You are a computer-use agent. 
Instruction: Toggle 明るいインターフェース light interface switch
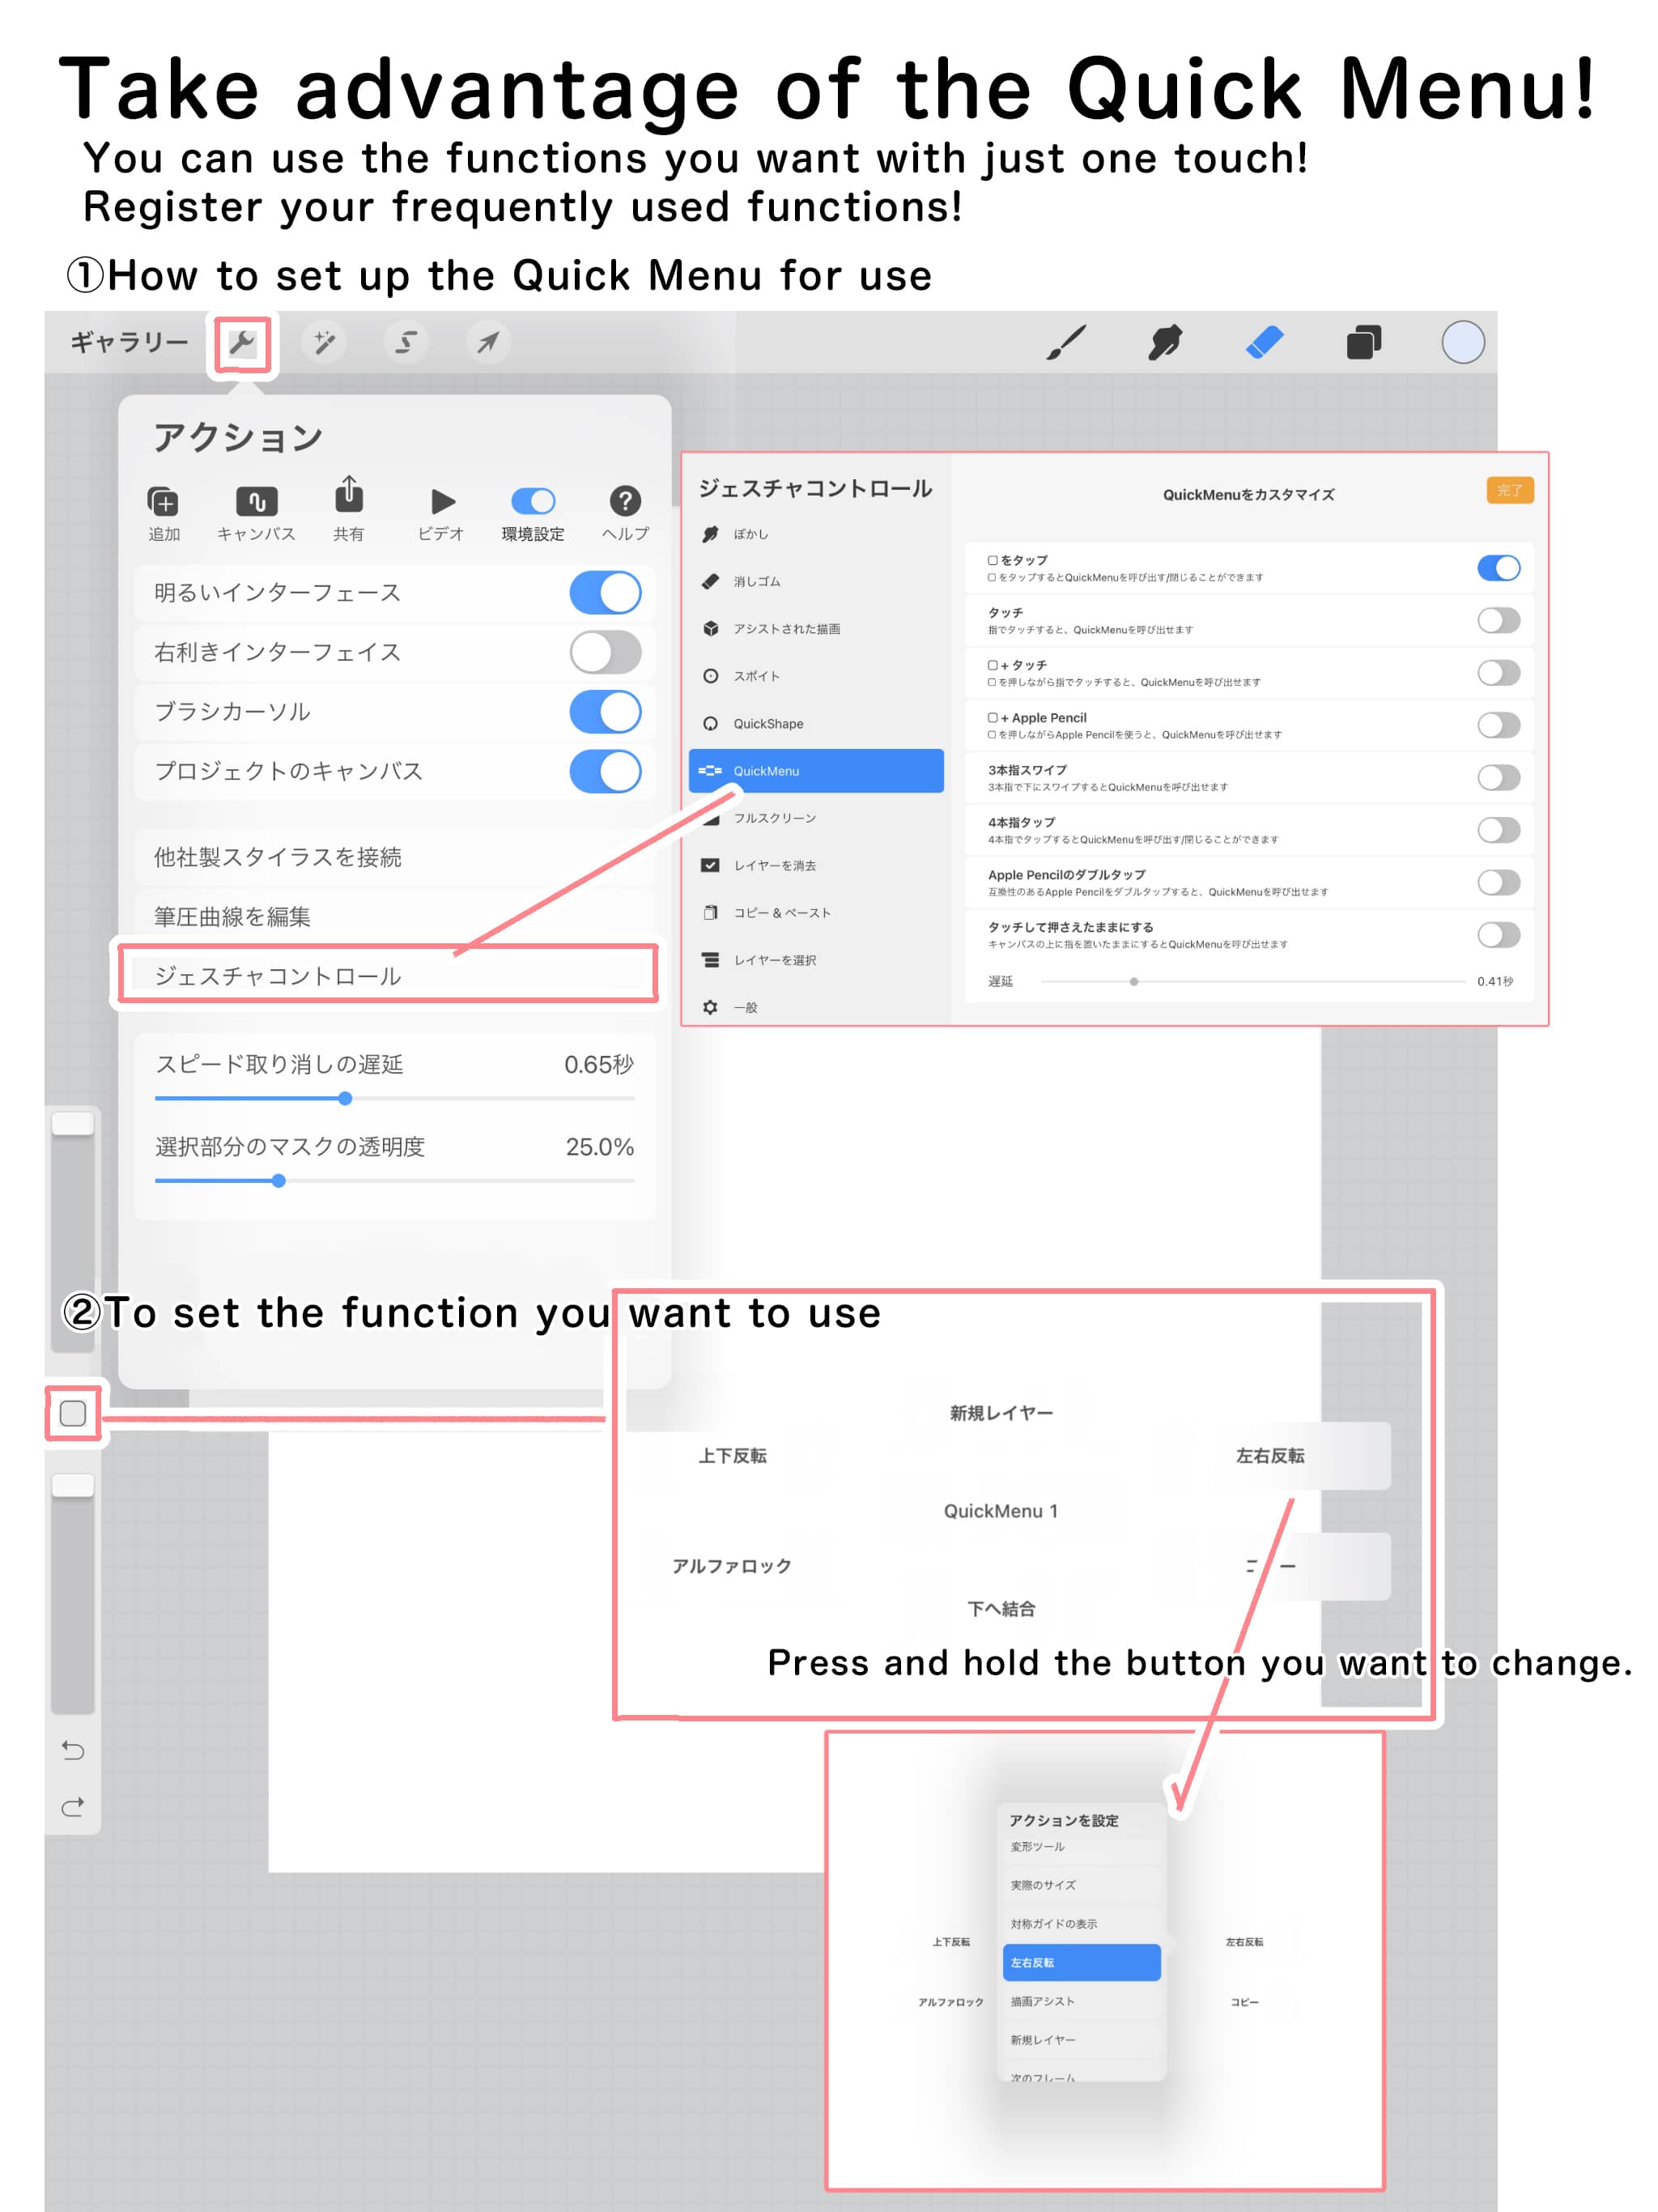pos(605,593)
